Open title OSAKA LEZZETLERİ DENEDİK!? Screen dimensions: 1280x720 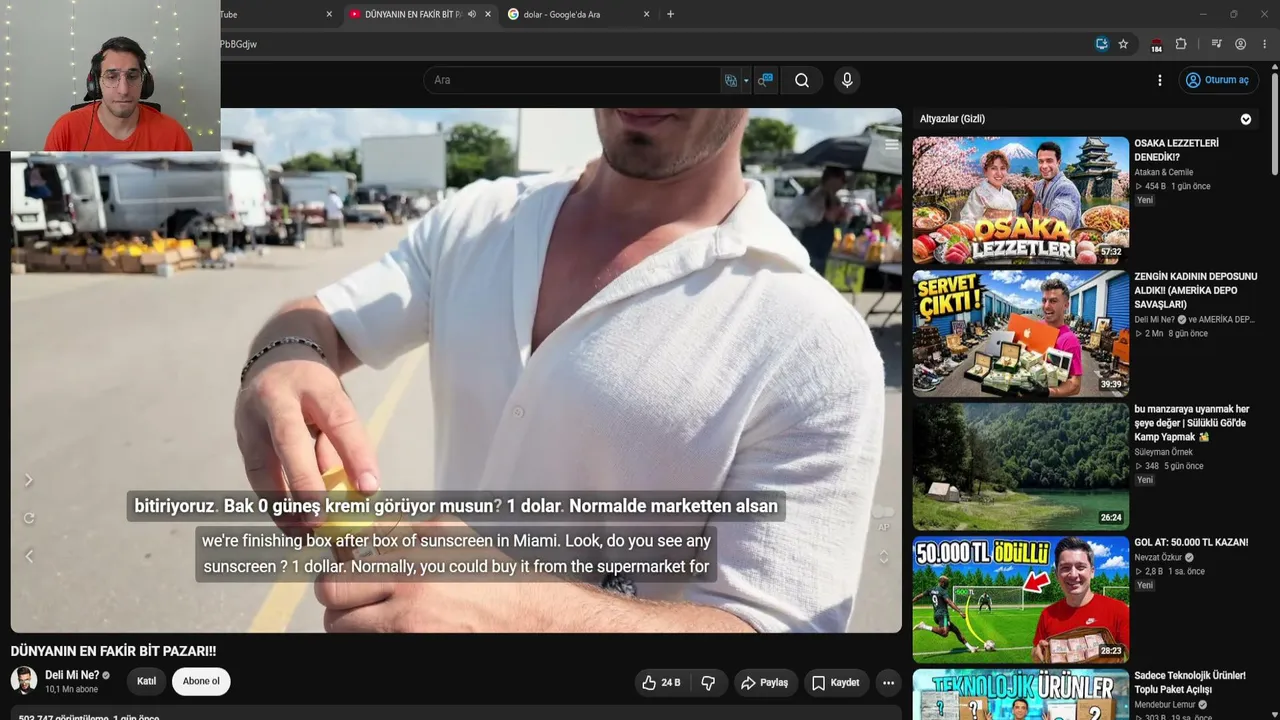coord(1177,150)
